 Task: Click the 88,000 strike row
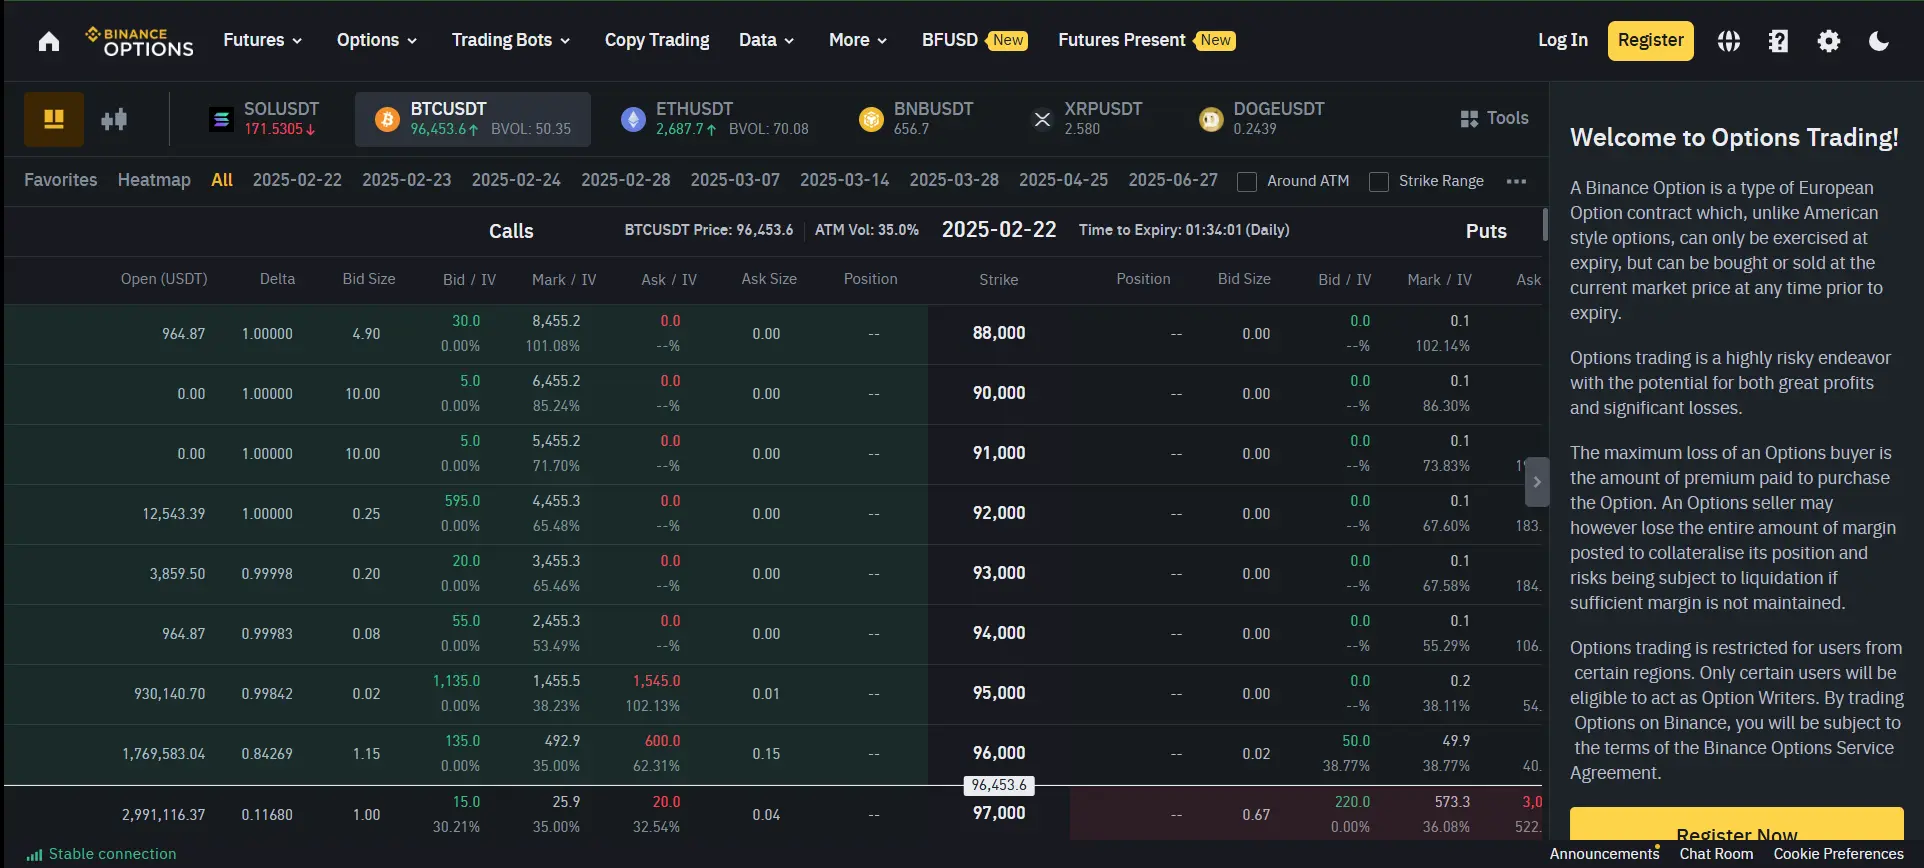click(774, 334)
